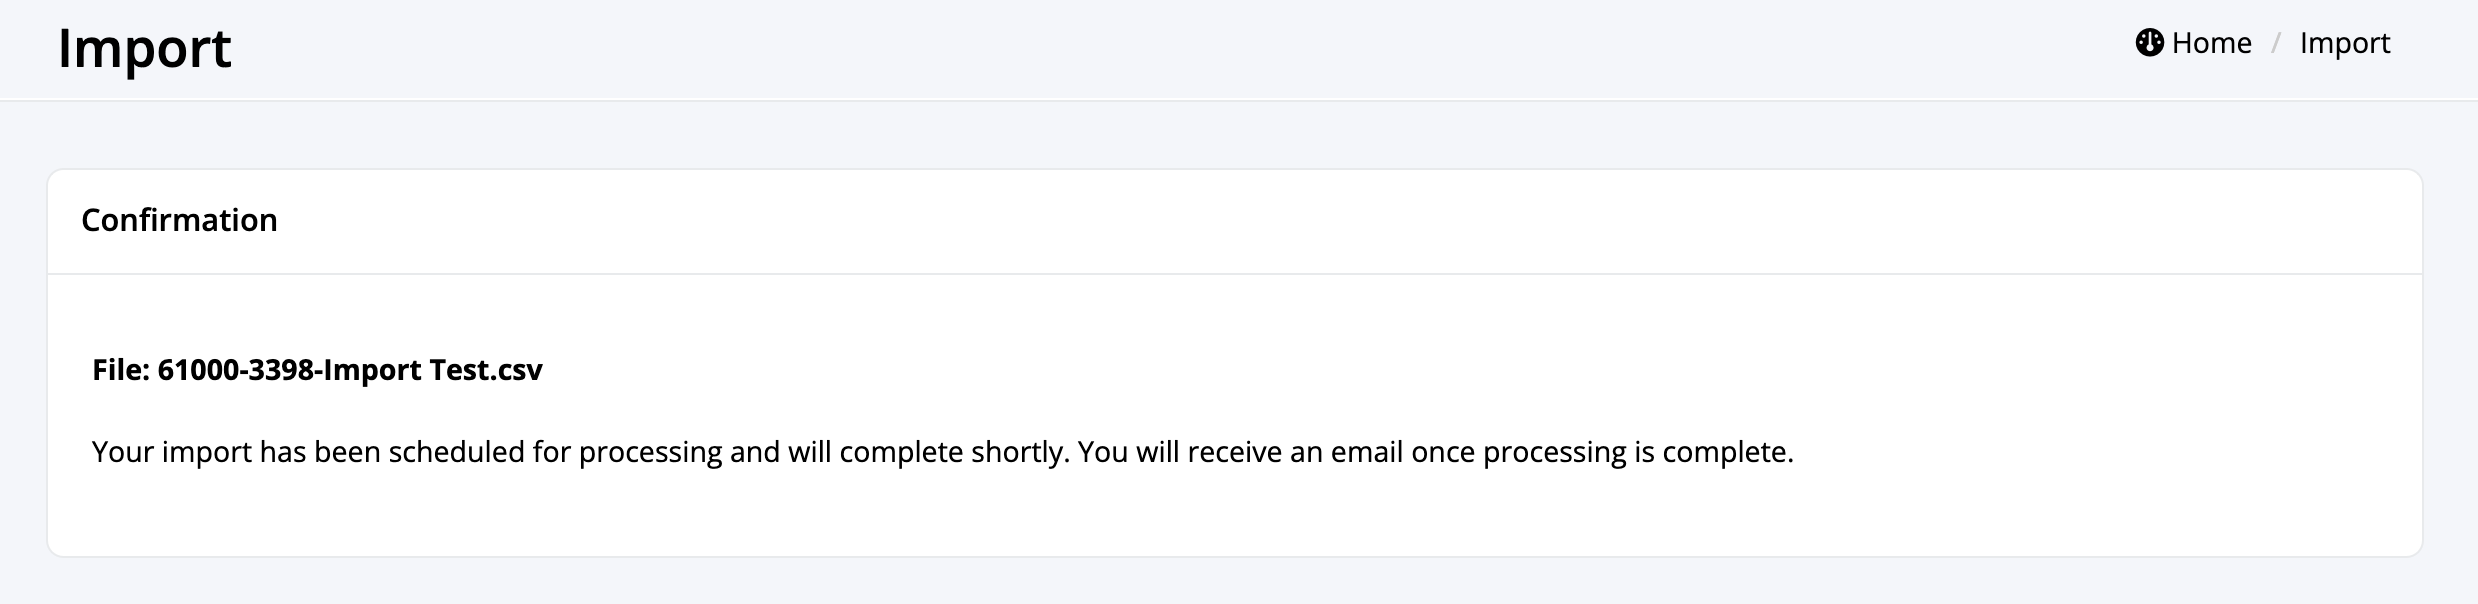
Task: Click the 'You will receive an email' sentence
Action: (1436, 452)
